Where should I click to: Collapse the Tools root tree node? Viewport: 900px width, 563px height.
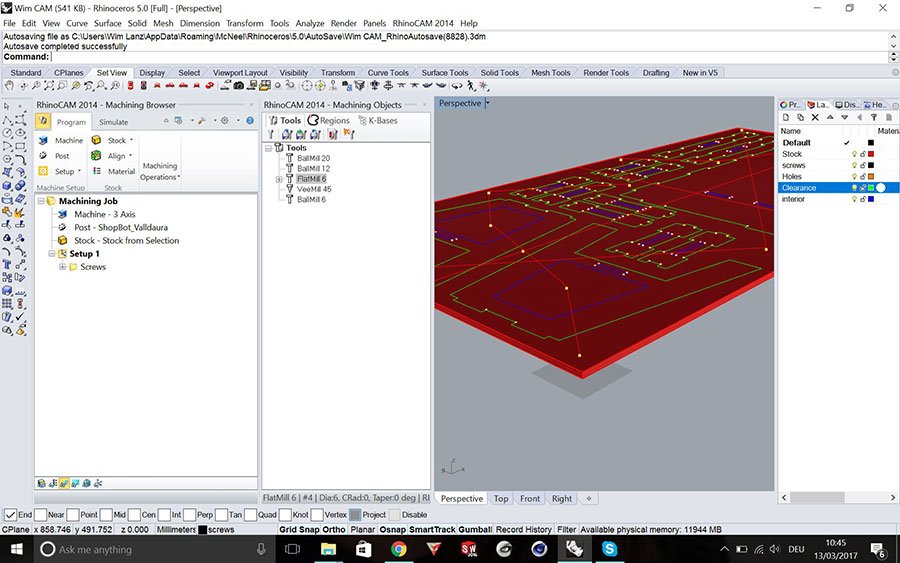(x=268, y=148)
